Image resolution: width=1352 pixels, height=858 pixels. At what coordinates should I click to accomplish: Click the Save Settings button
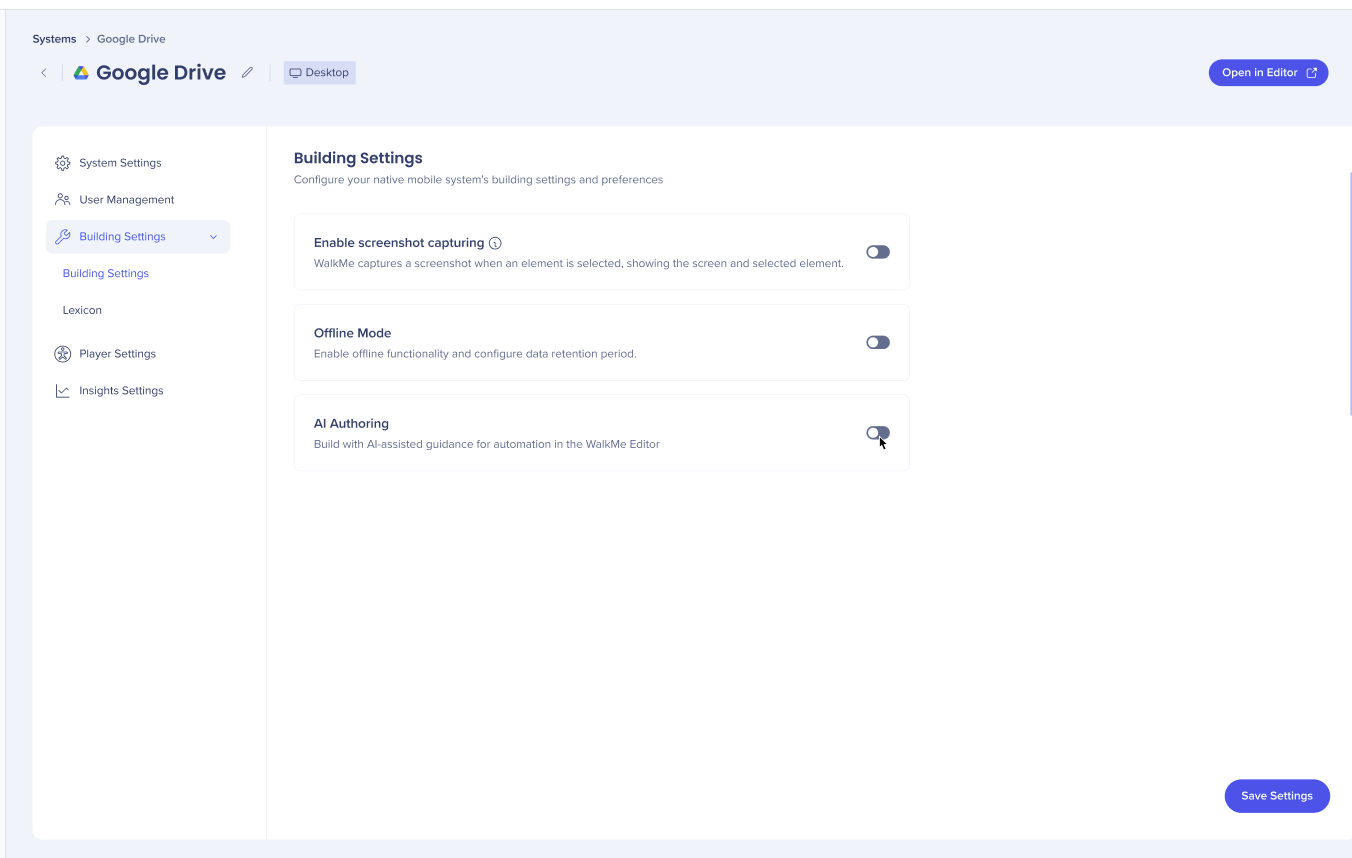tap(1277, 796)
